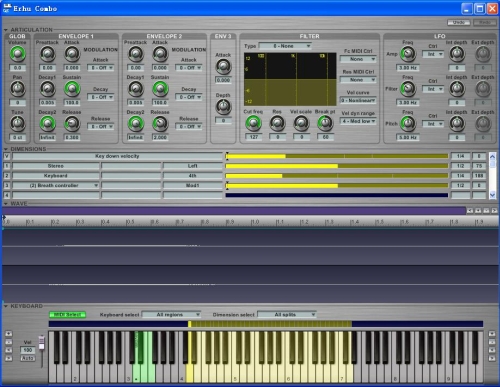Image resolution: width=500 pixels, height=387 pixels.
Task: Click Envelope 2 Decay1 knob
Action: point(136,89)
